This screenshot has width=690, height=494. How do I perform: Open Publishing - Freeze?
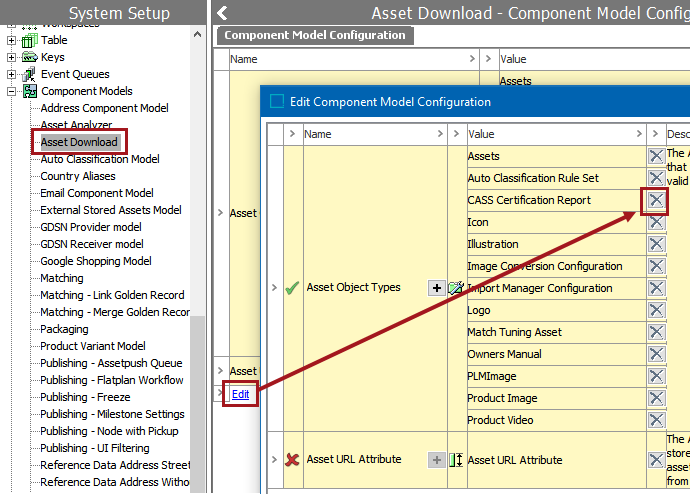click(85, 397)
